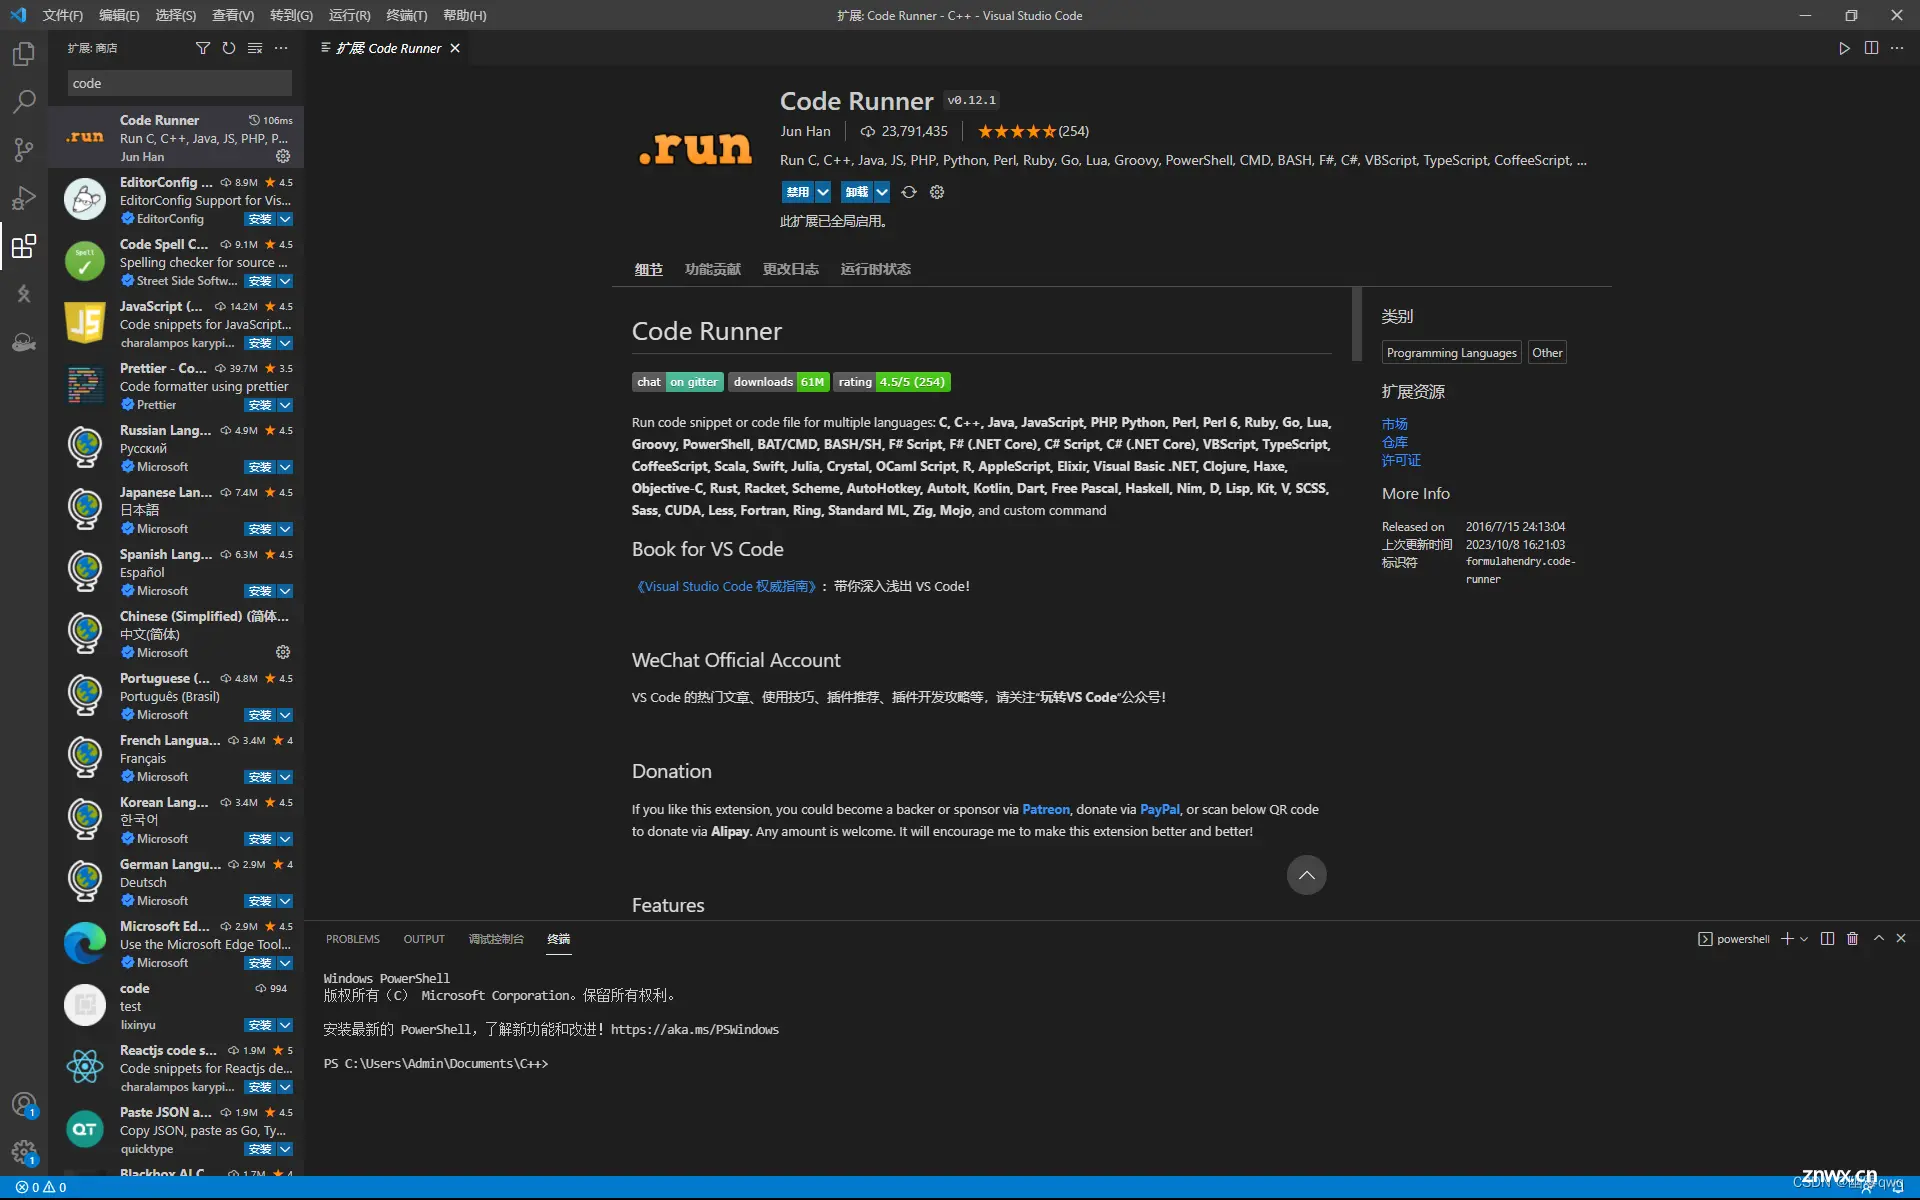Click the README vertical scrollbar
Screen dimensions: 1920x1200
tap(1357, 324)
